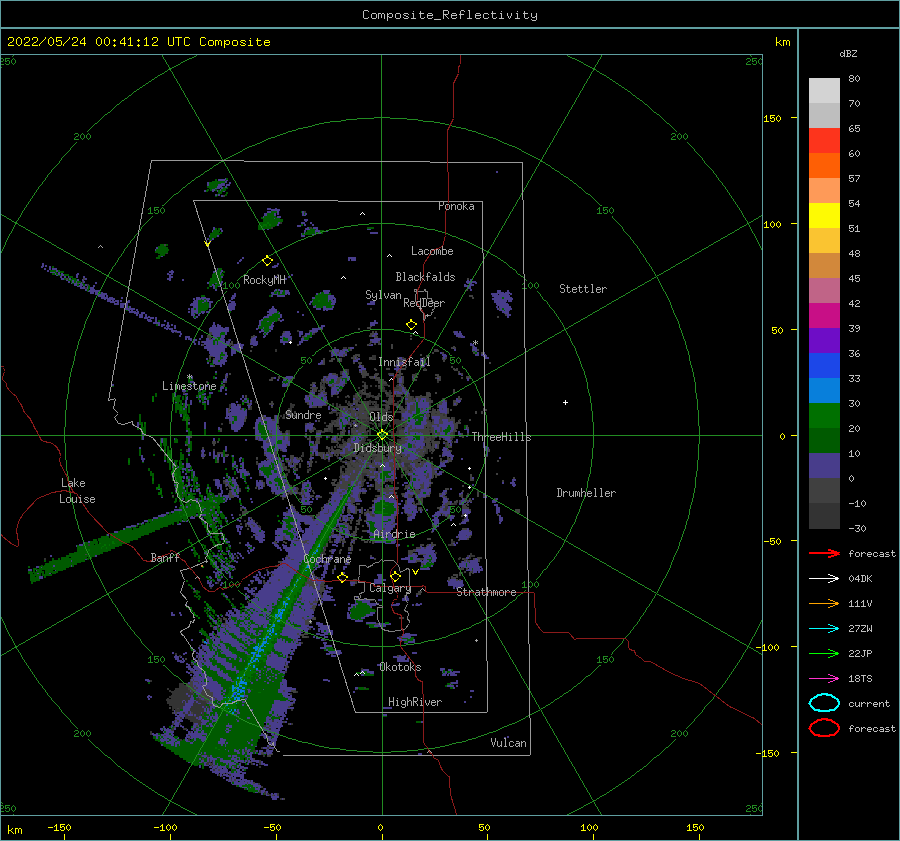Image resolution: width=900 pixels, height=841 pixels.
Task: Click the km unit label at top right
Action: [782, 42]
